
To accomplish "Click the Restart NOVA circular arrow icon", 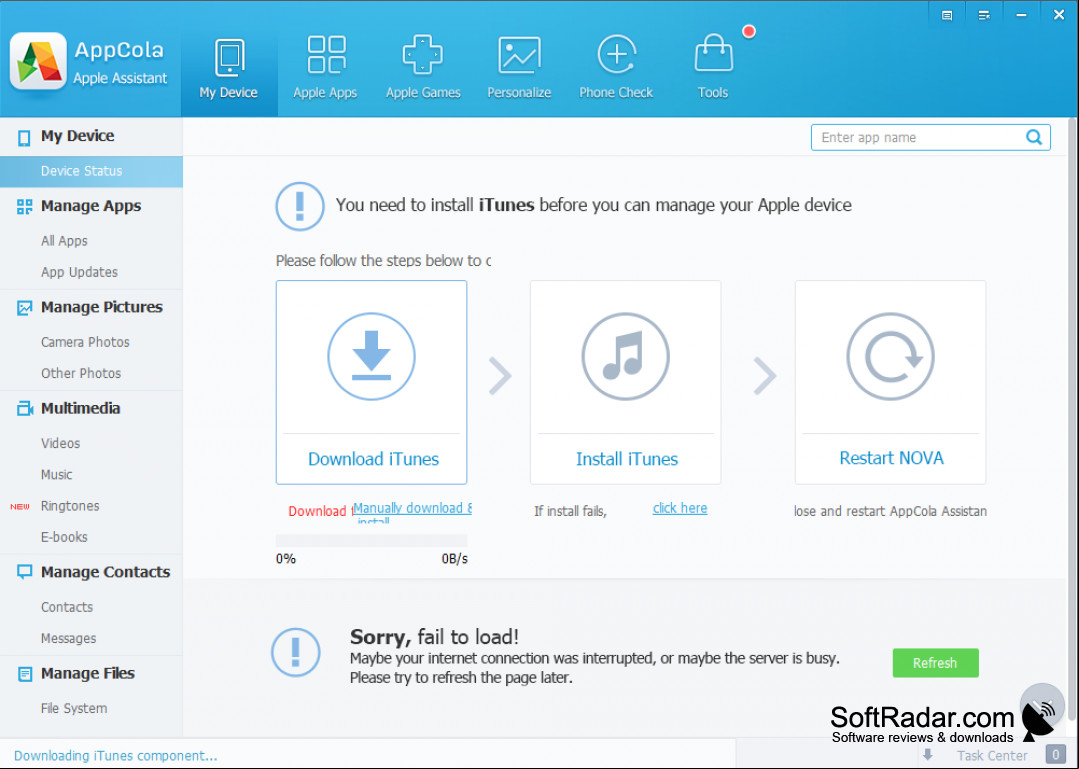I will [890, 356].
